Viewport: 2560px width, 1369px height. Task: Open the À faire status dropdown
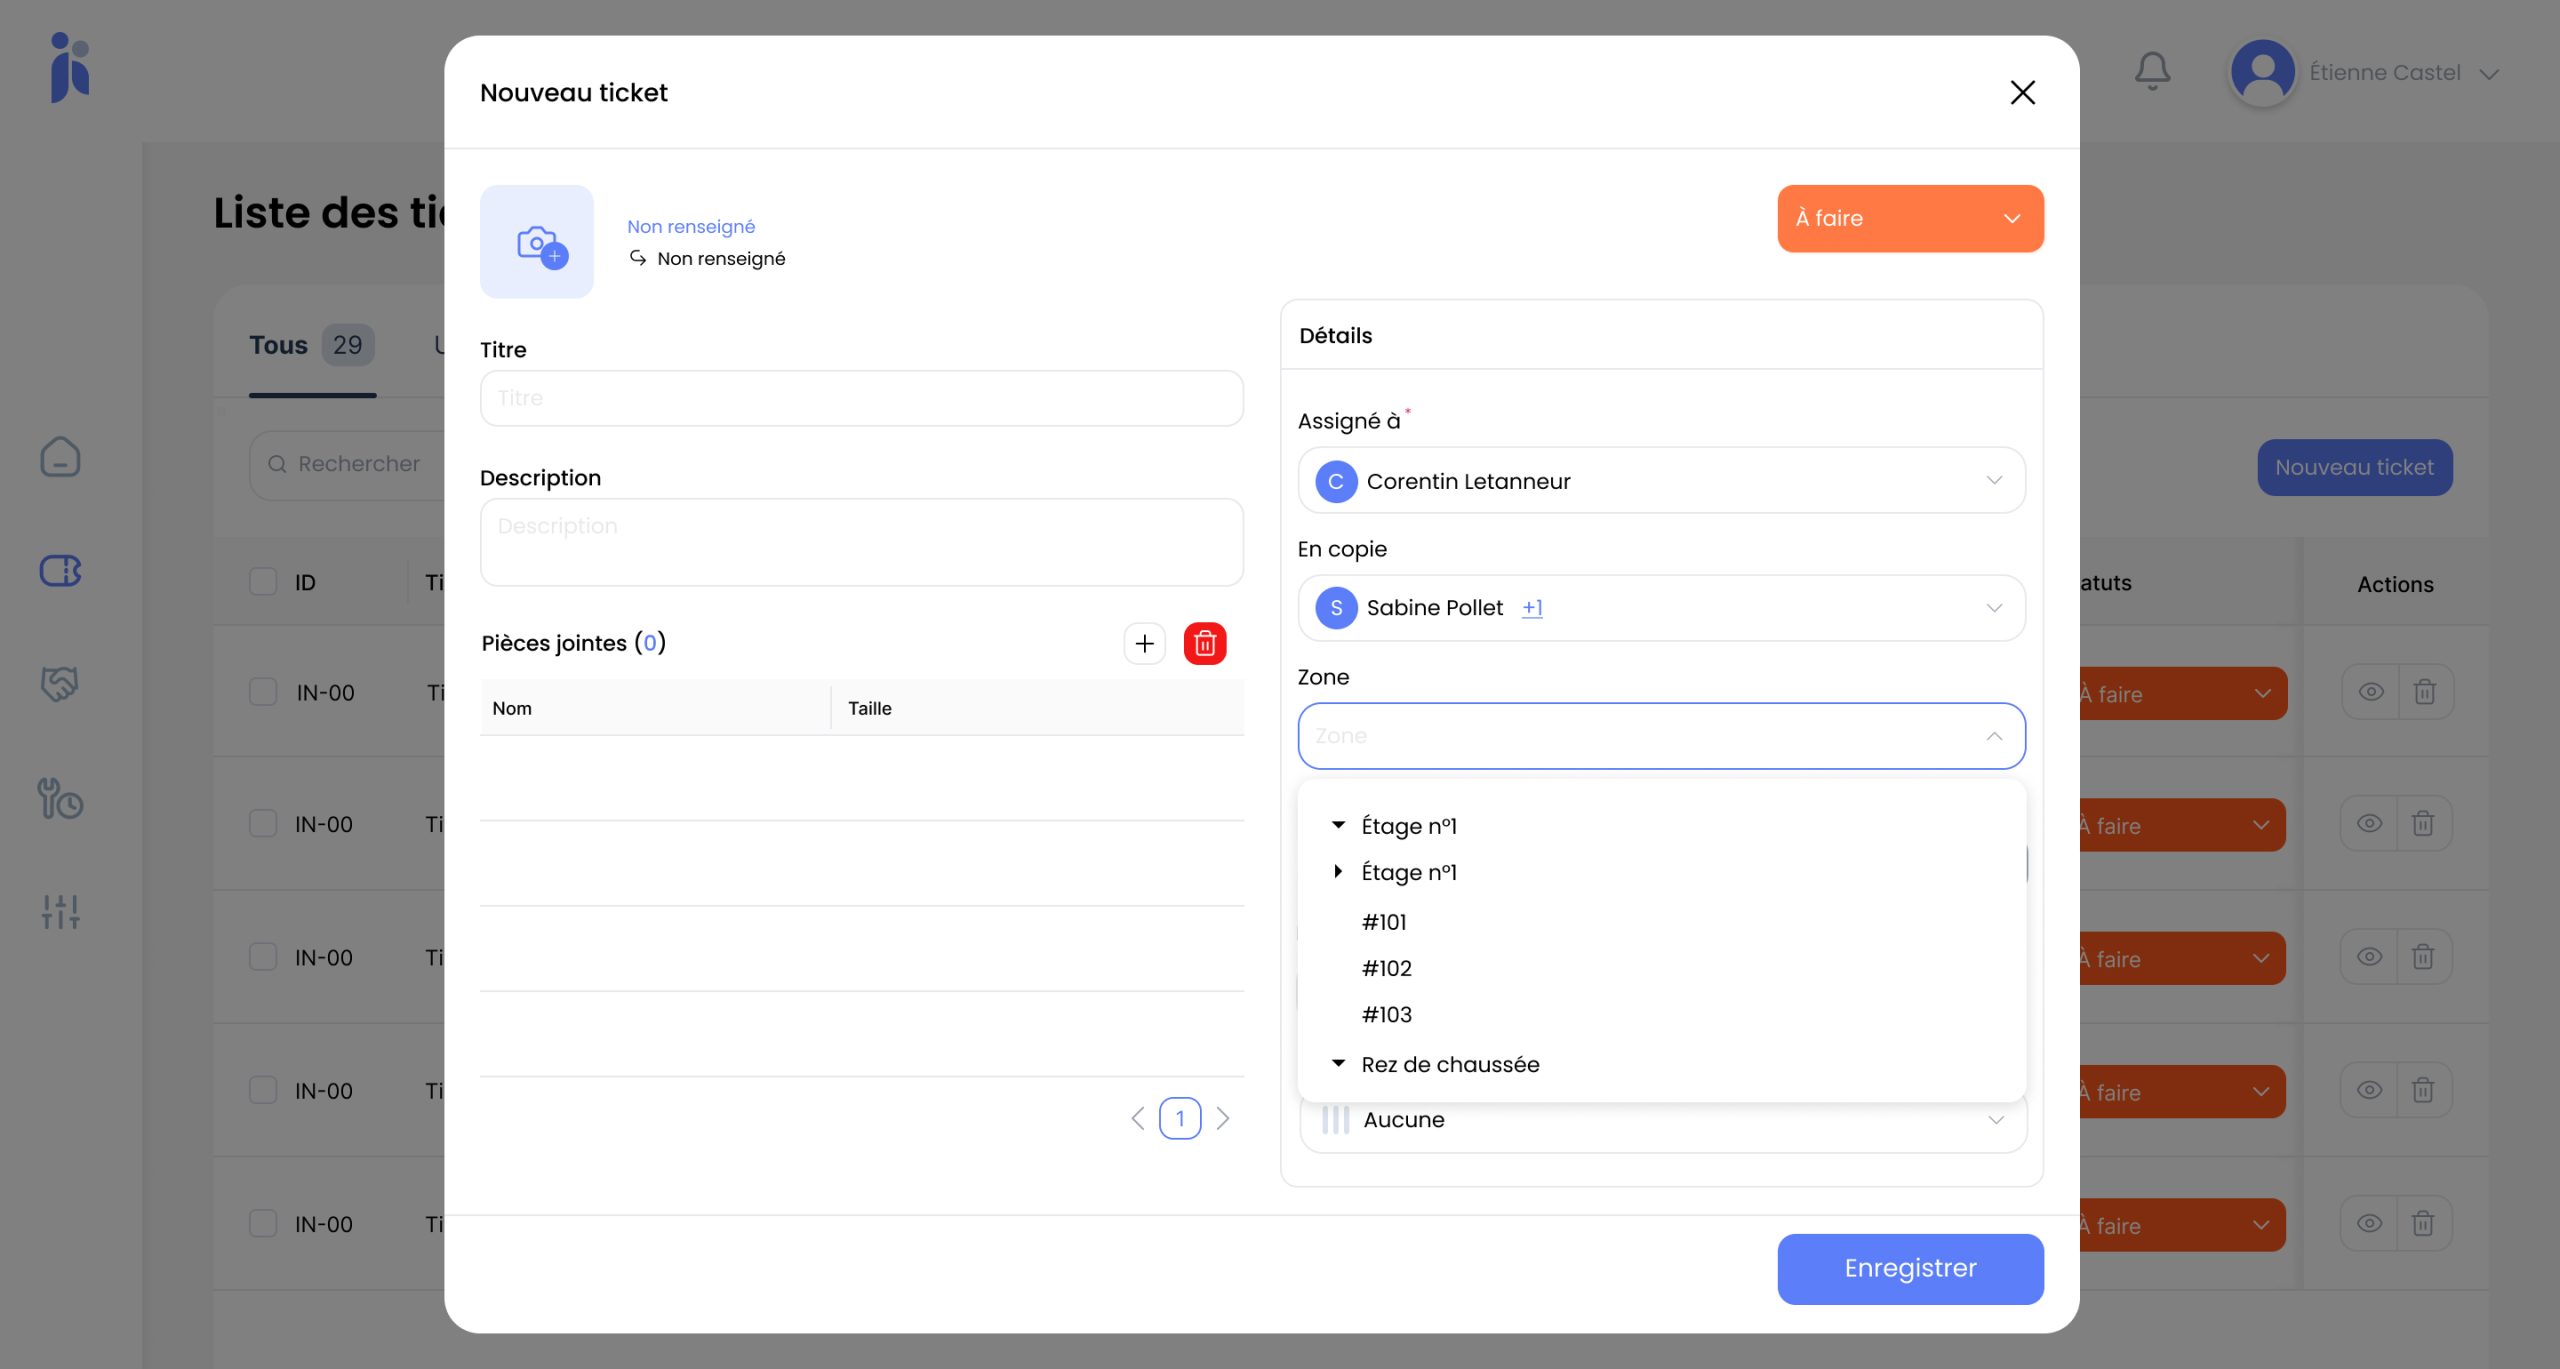click(1910, 218)
